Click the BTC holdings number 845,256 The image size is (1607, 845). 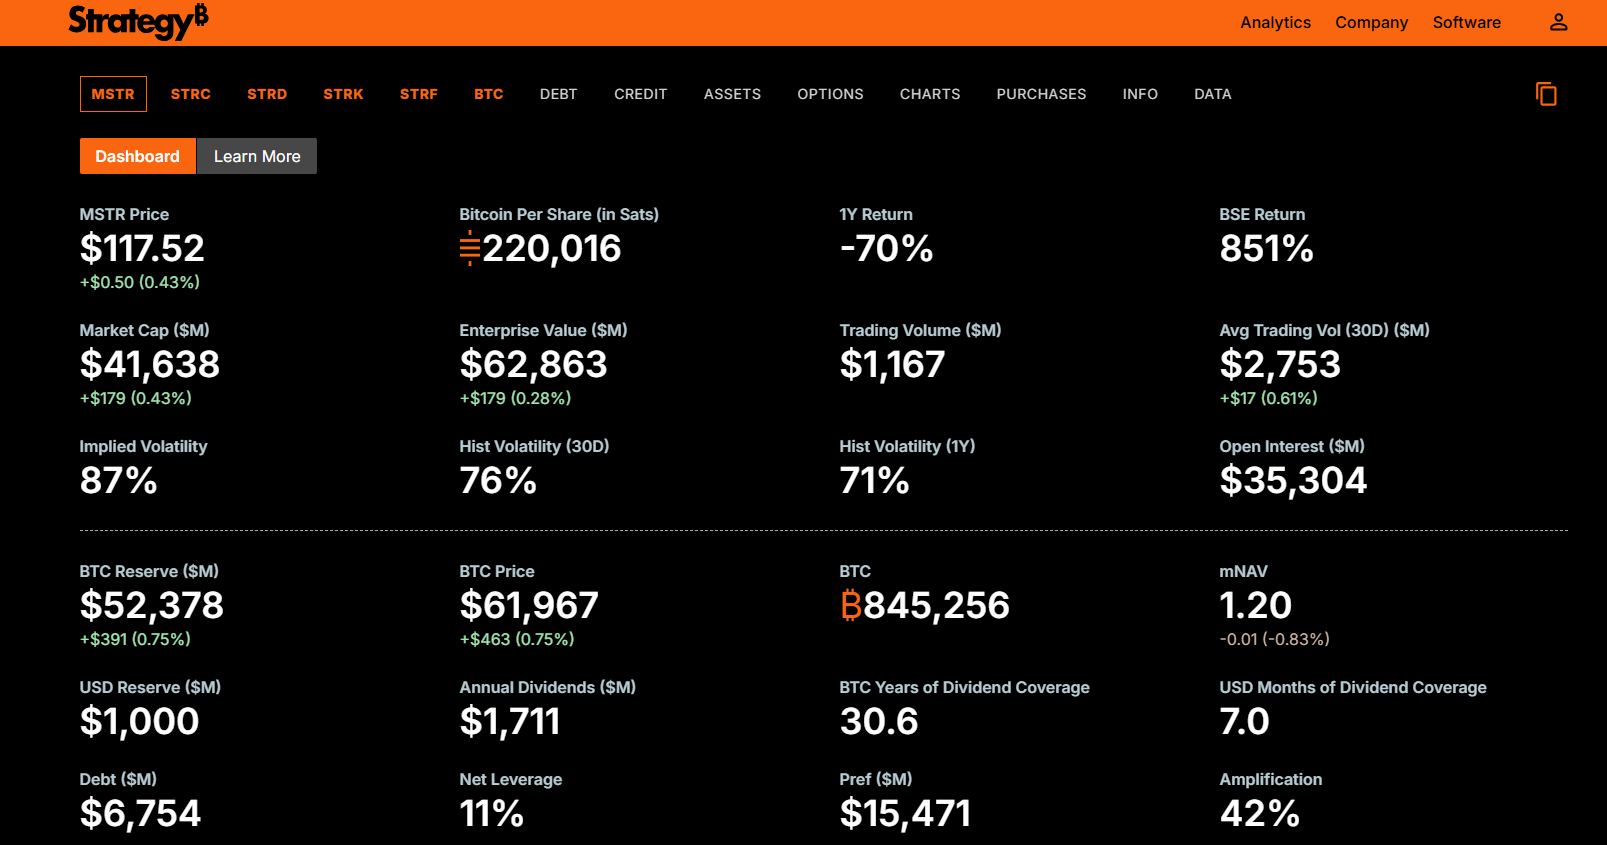click(936, 605)
